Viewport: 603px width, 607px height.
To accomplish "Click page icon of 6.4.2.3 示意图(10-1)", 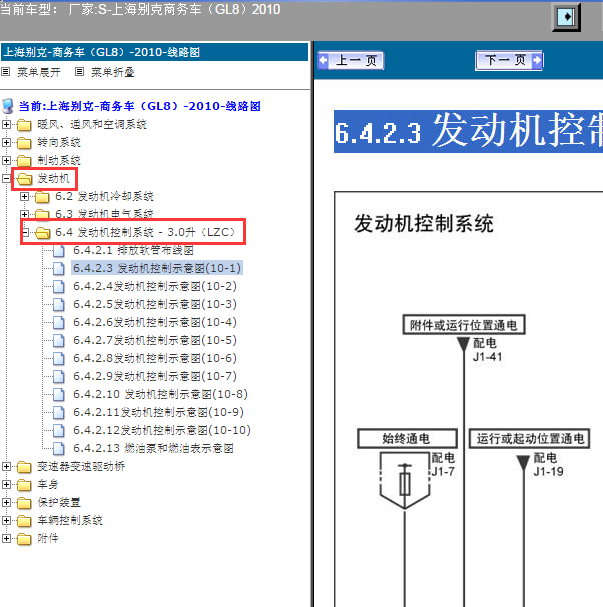I will point(58,269).
